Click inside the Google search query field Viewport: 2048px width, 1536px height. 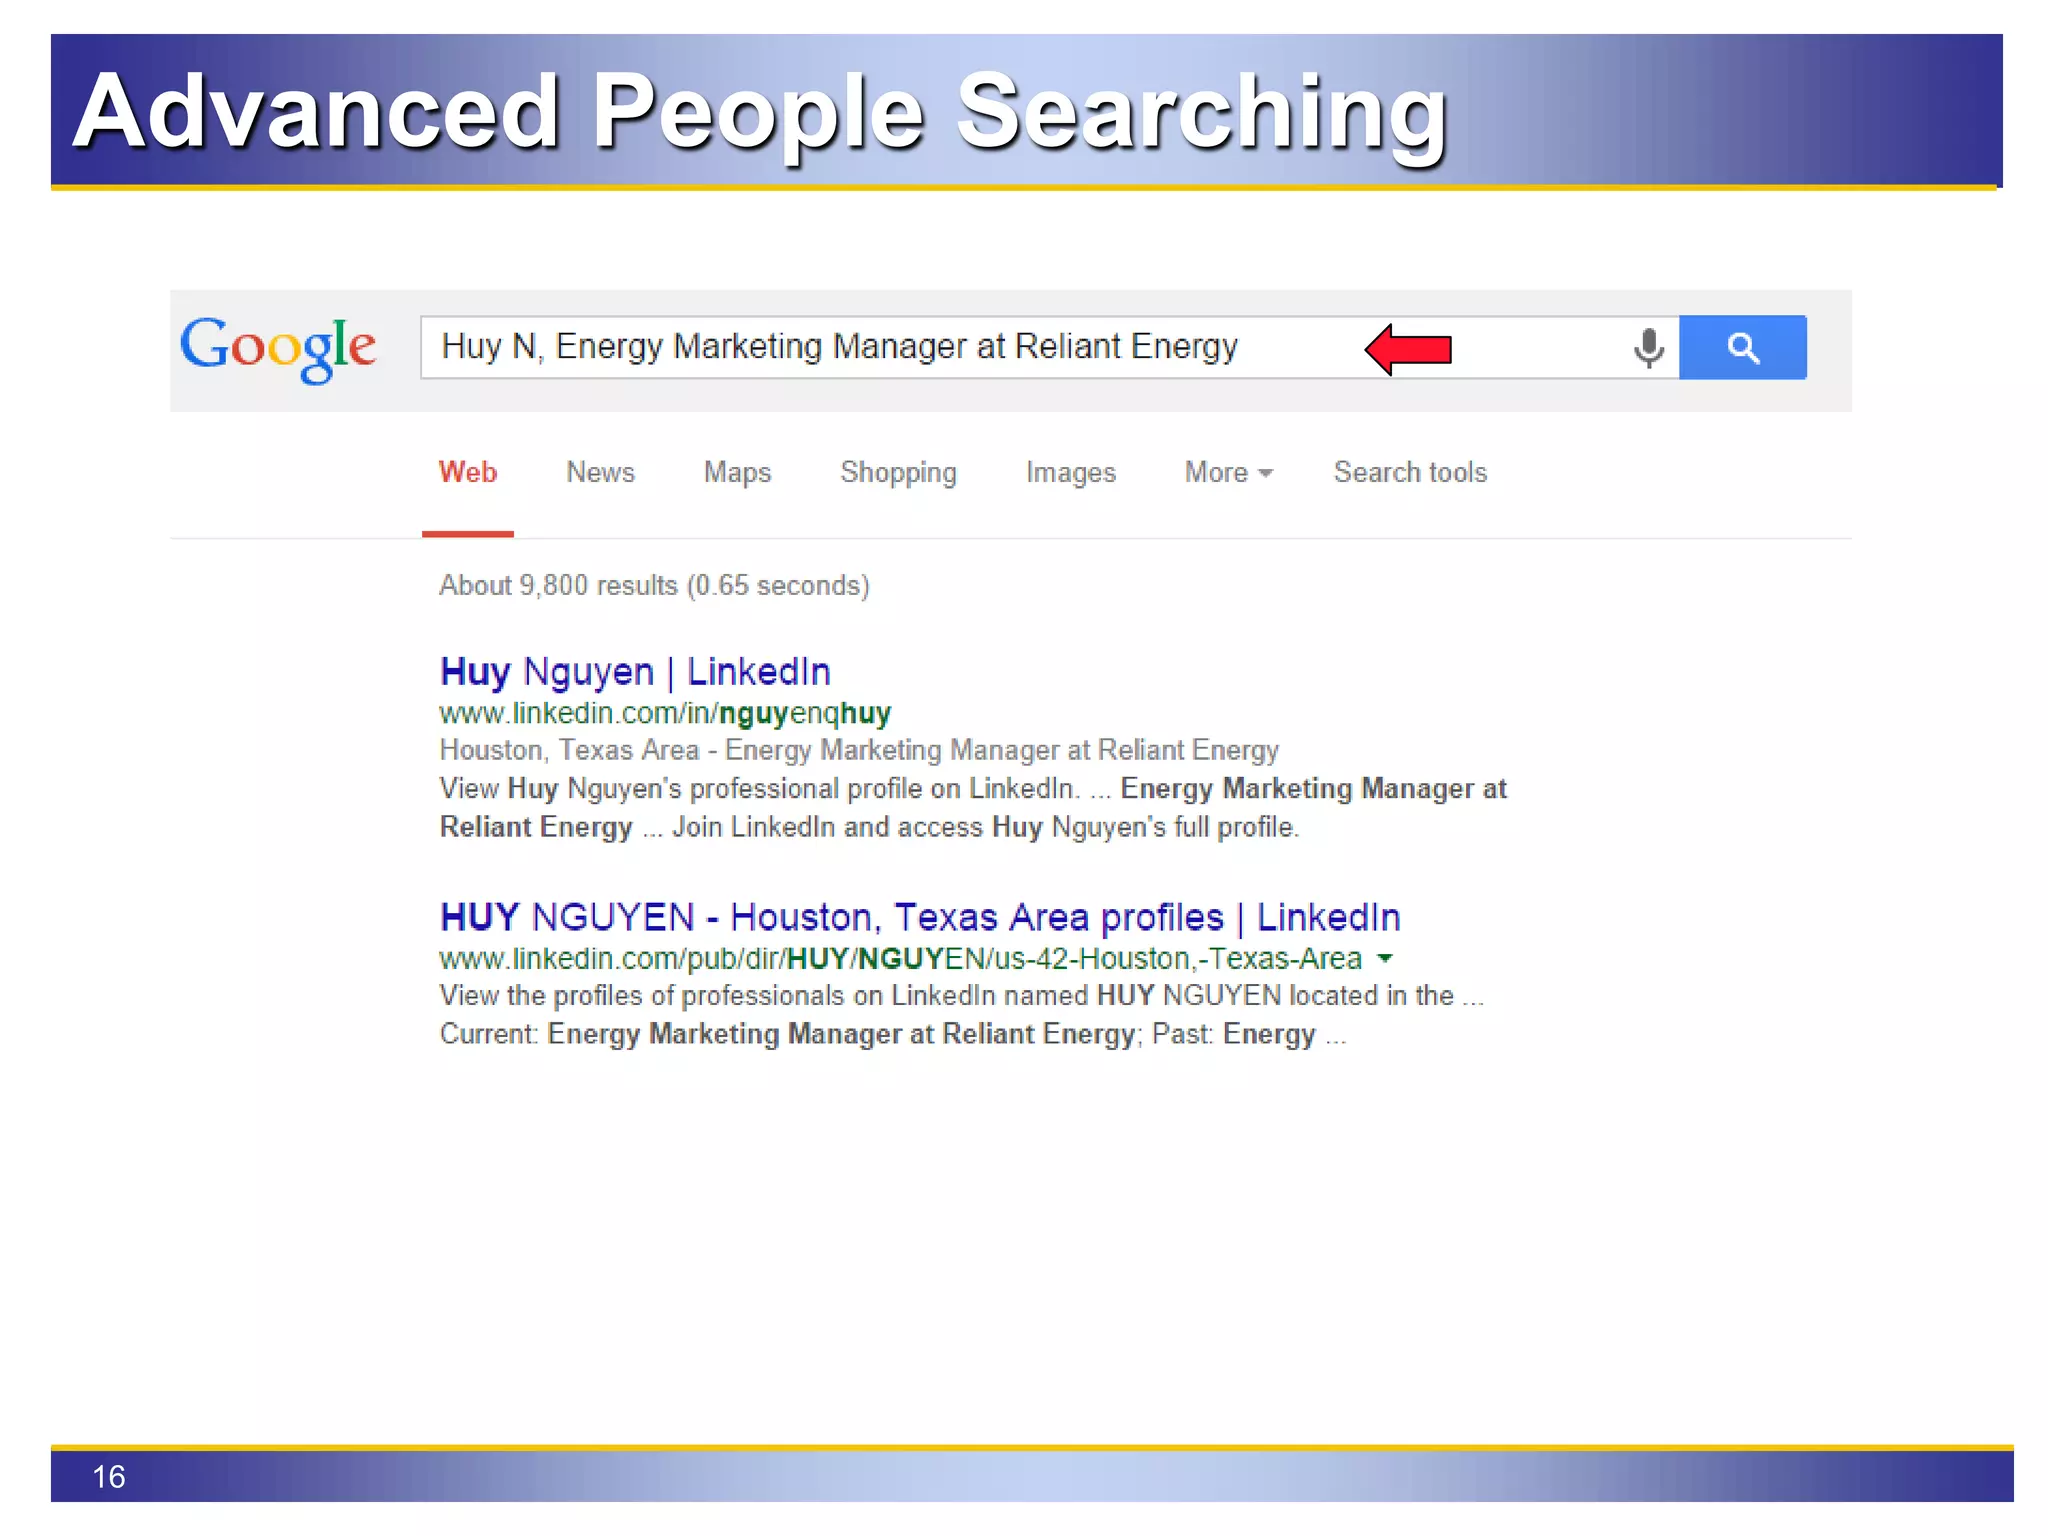pyautogui.click(x=1049, y=347)
